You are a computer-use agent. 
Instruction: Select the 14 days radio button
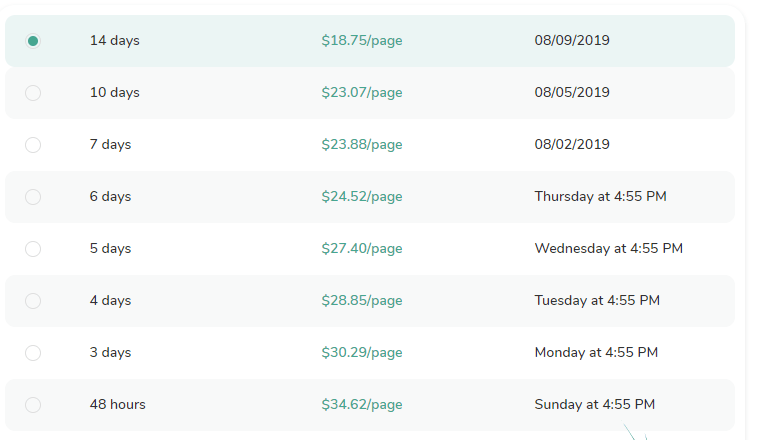pyautogui.click(x=33, y=41)
